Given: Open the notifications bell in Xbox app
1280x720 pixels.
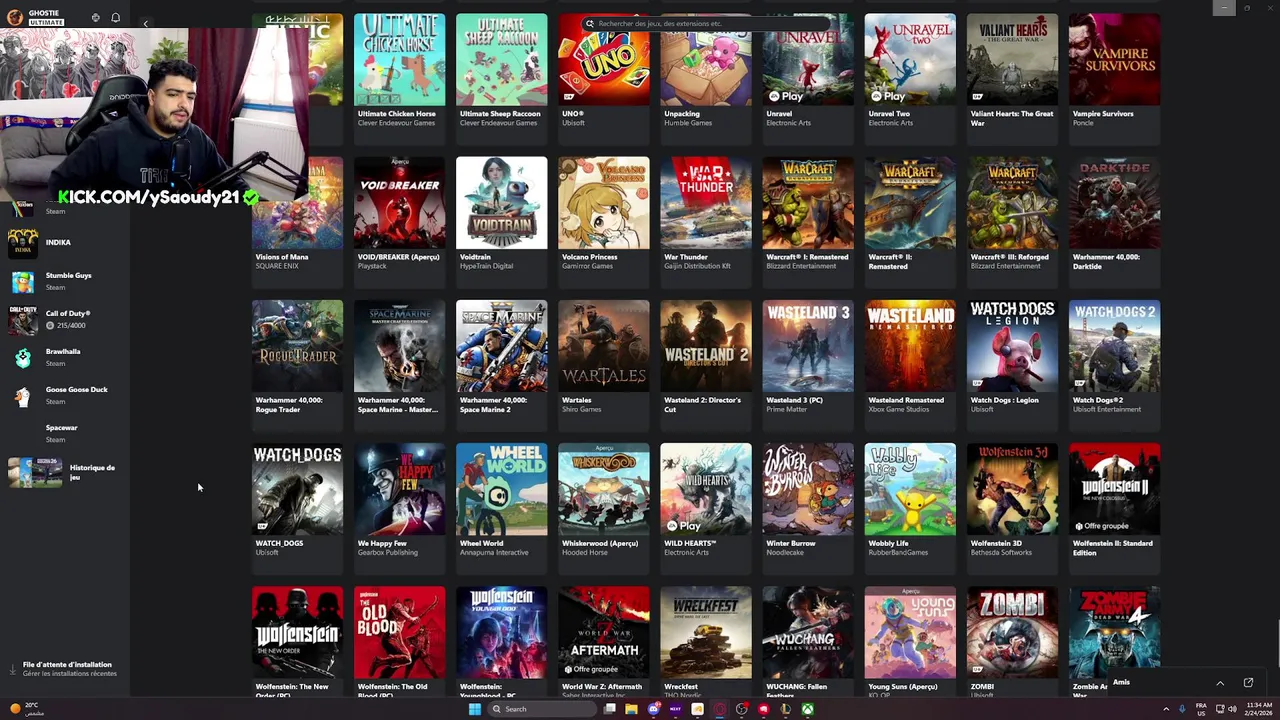Looking at the screenshot, I should 116,18.
